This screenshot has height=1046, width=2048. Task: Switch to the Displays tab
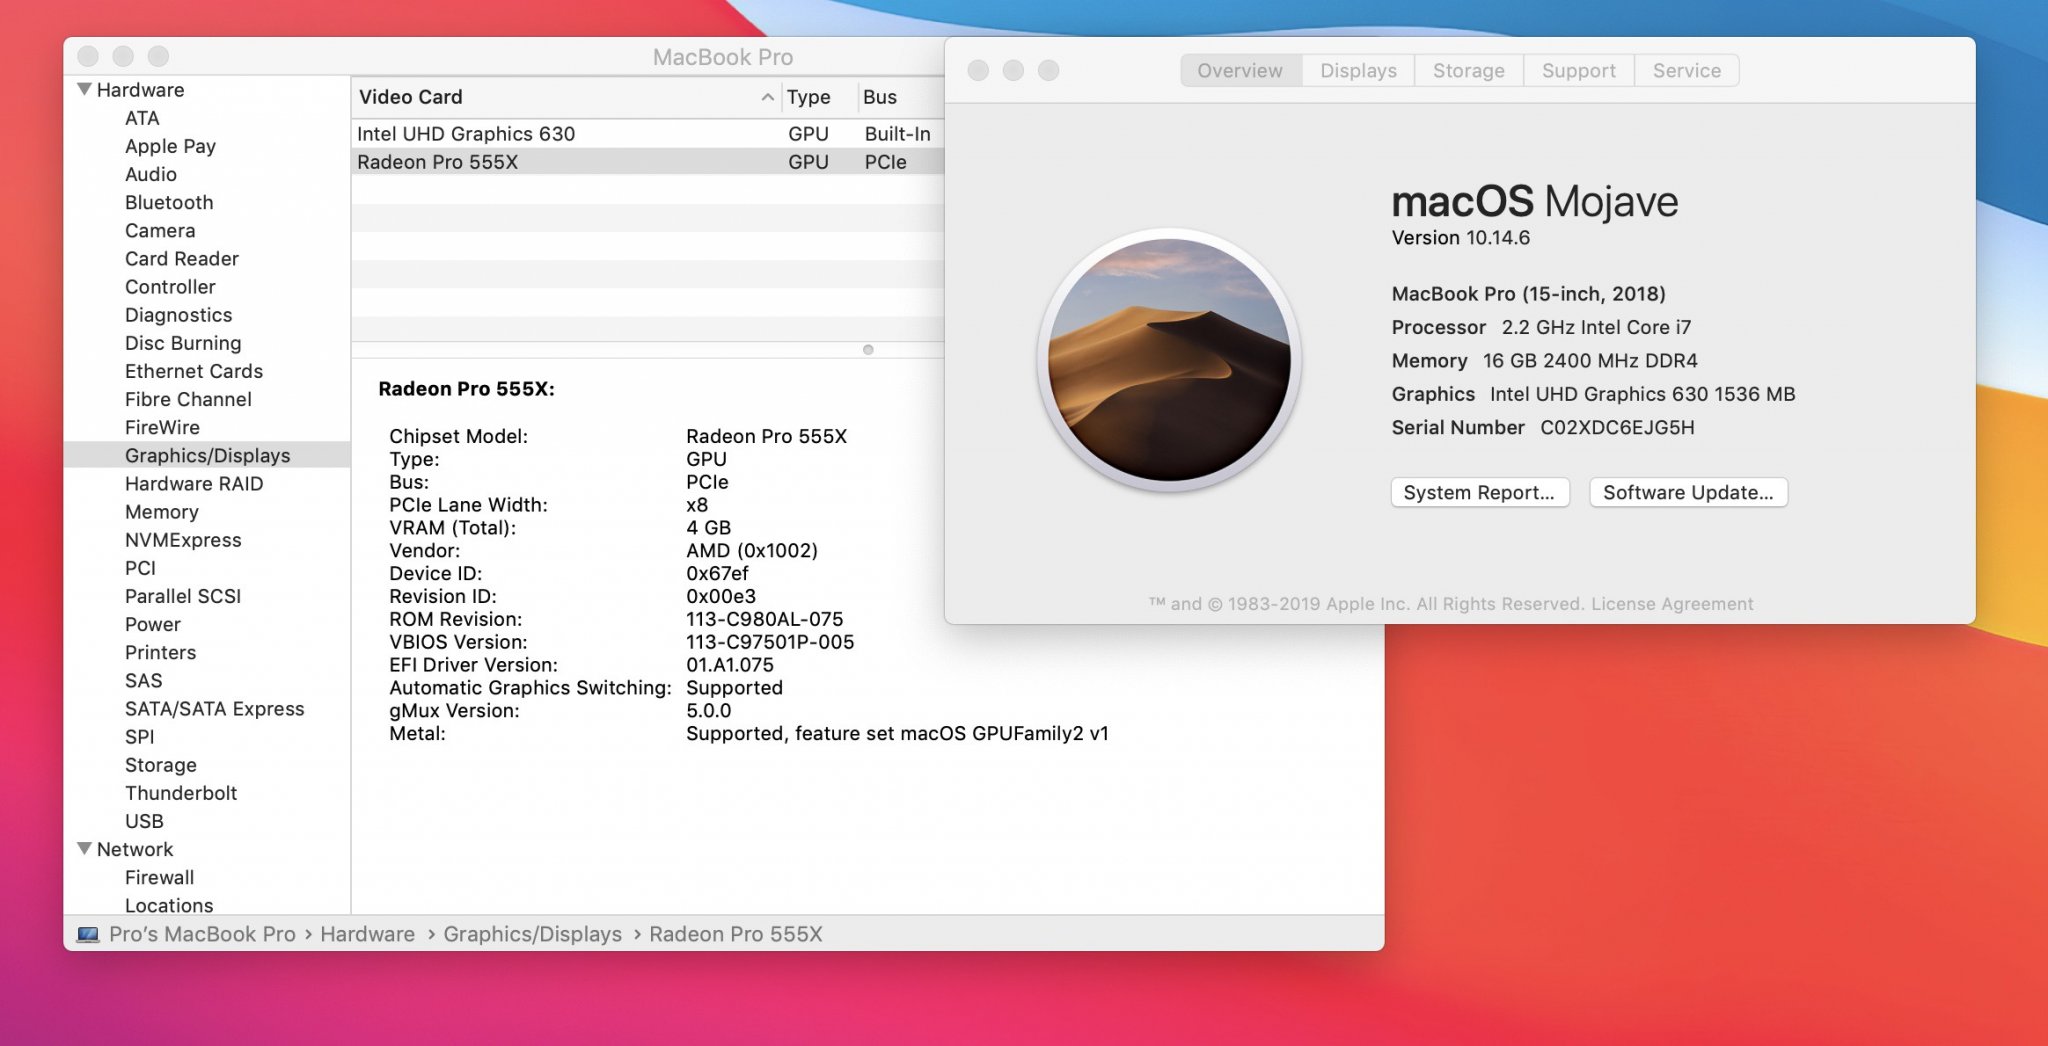(x=1358, y=71)
